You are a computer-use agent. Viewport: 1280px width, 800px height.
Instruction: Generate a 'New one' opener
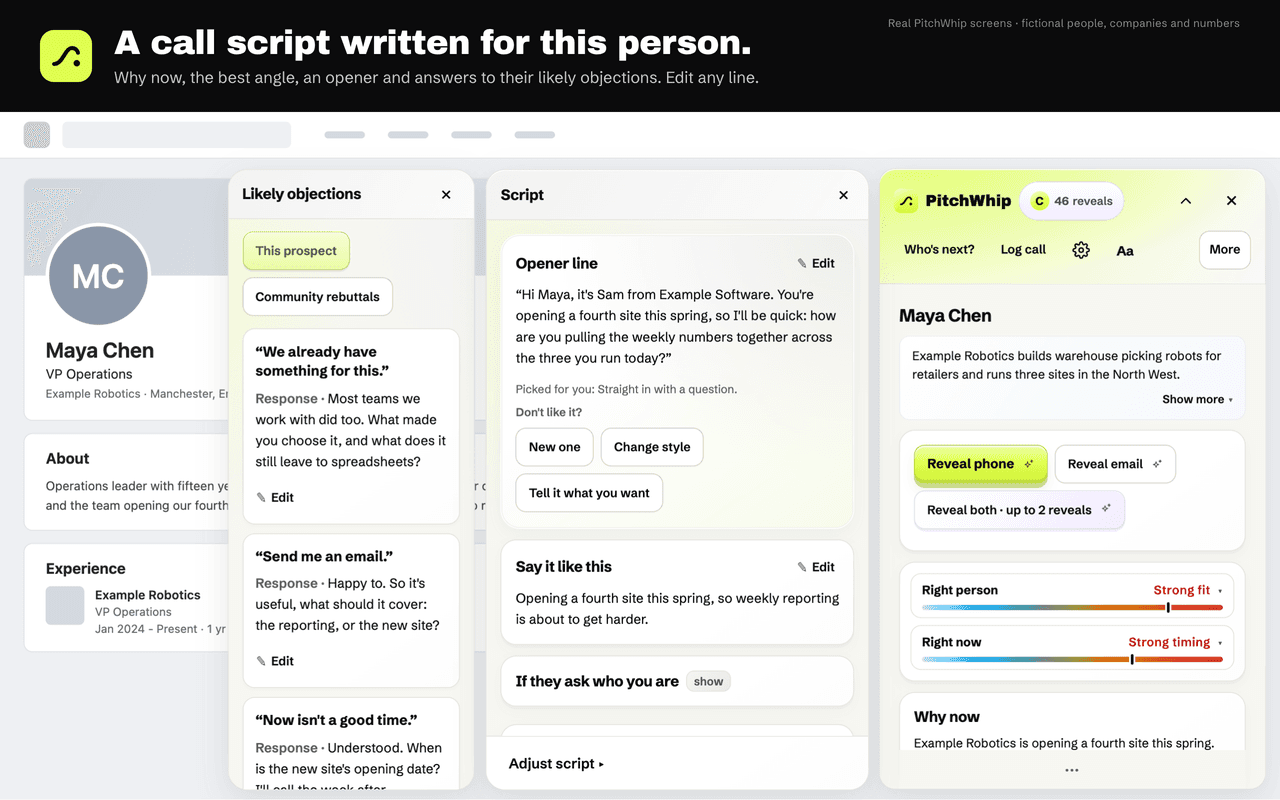555,447
